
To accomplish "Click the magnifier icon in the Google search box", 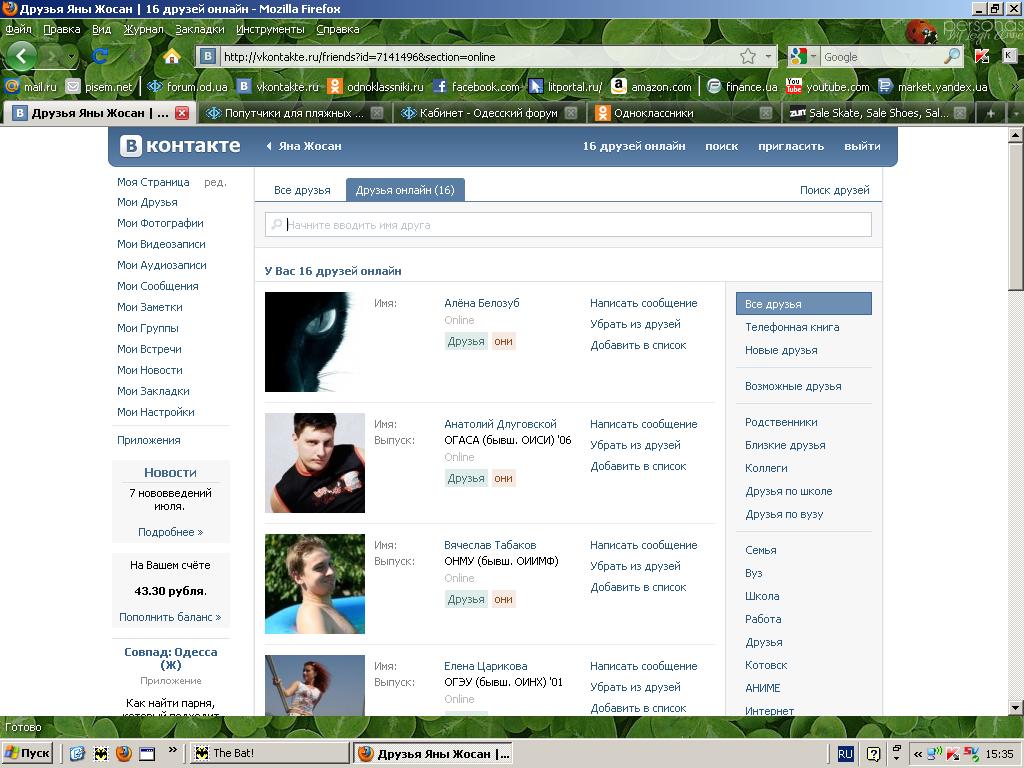I will (952, 57).
